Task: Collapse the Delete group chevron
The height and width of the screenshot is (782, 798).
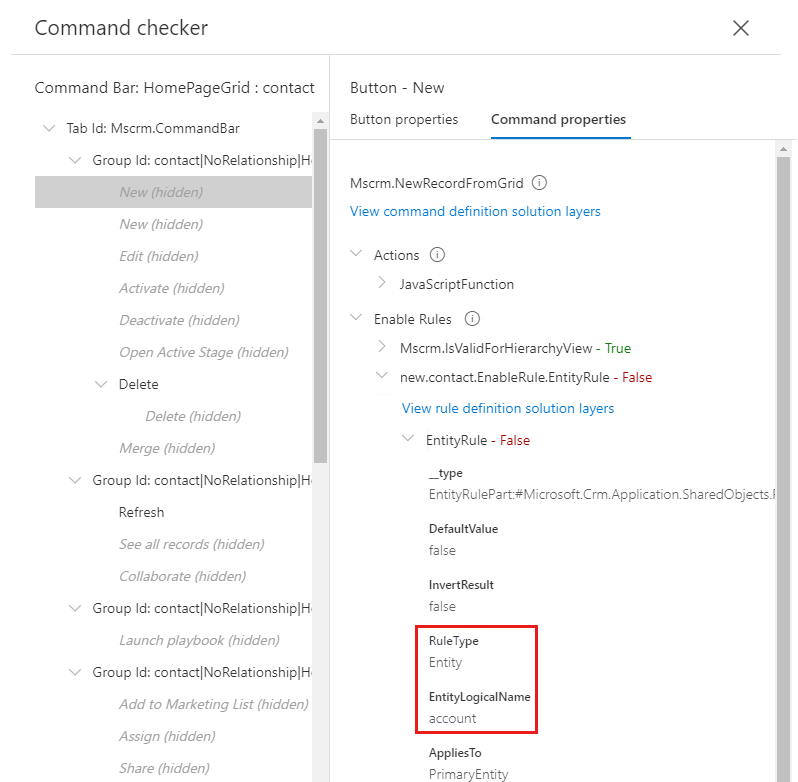Action: point(100,384)
